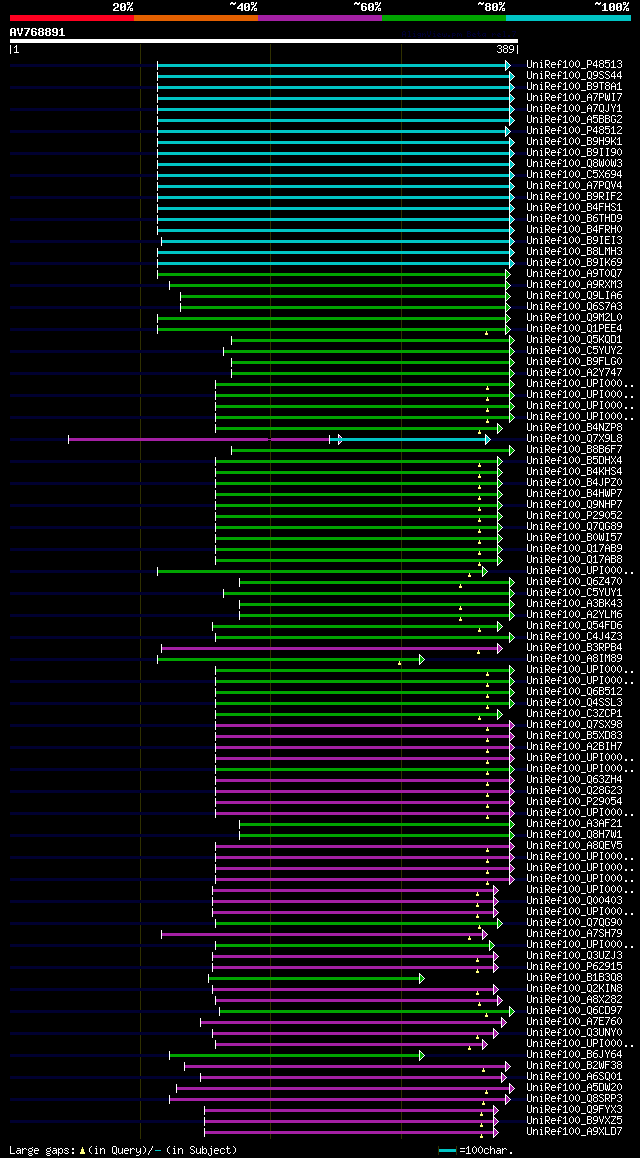The image size is (640, 1158).
Task: Select the UniRef100_Q7SX98 label
Action: [x=574, y=724]
